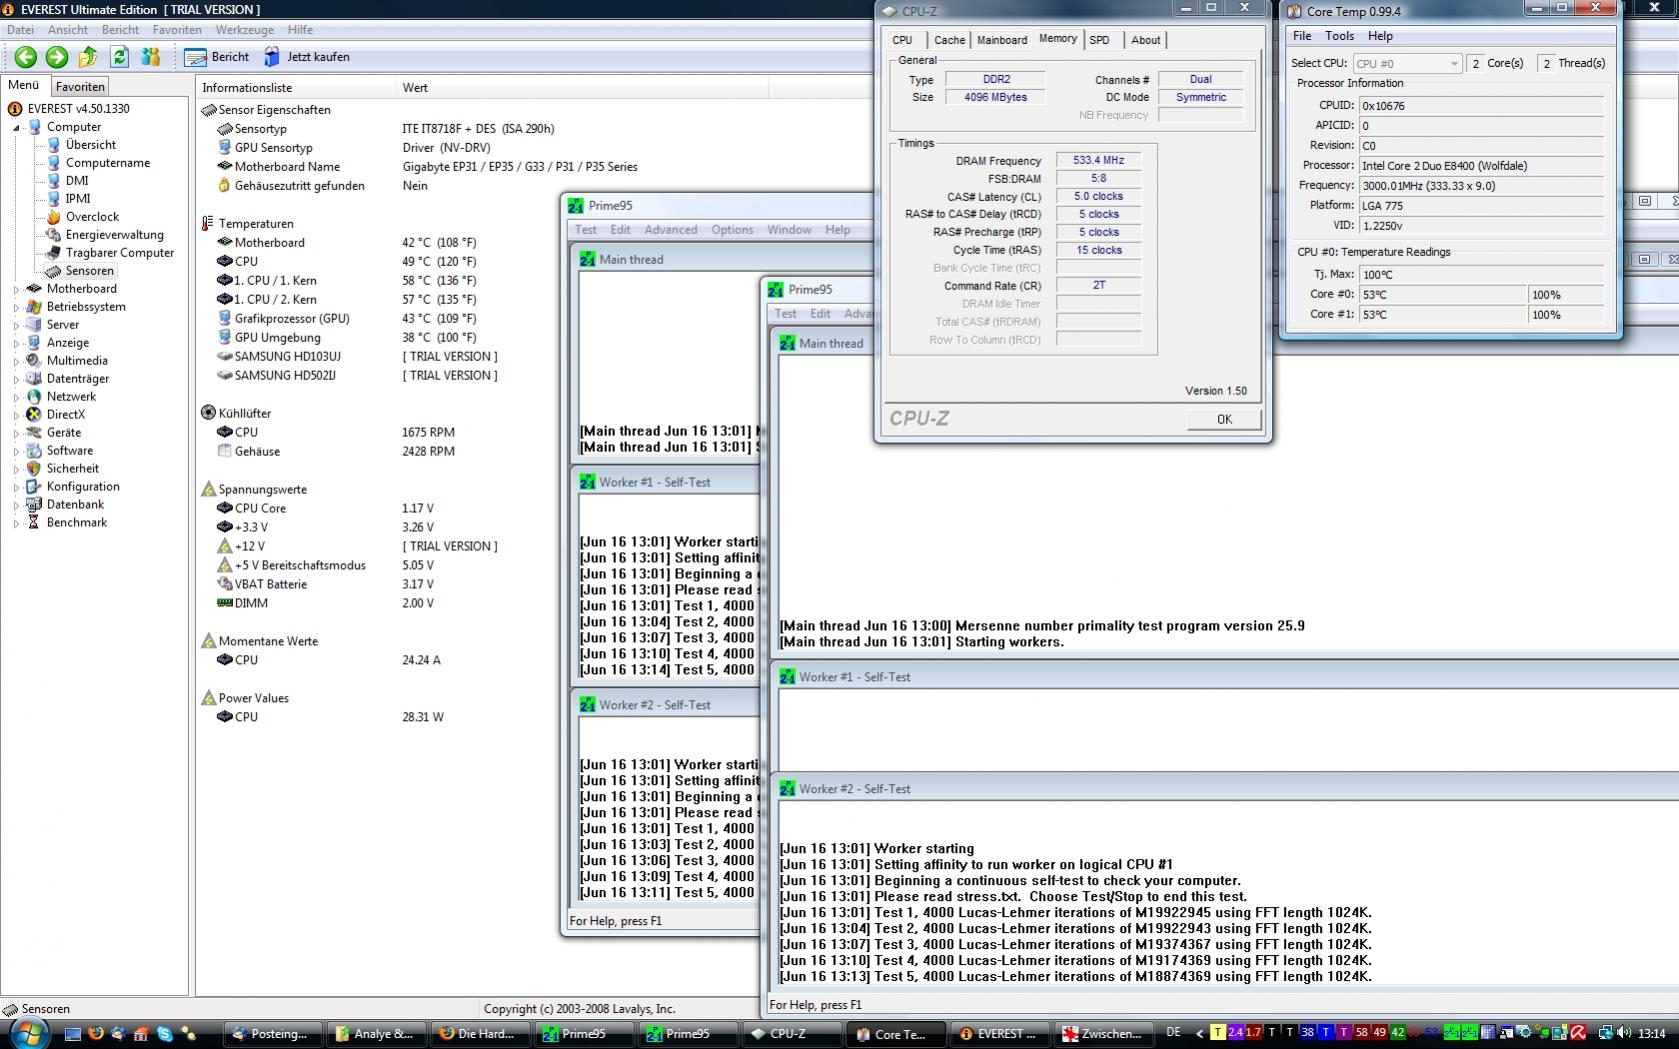Switch to the CPU tab in CPU-Z
Screen dimensions: 1679x1049
point(902,40)
